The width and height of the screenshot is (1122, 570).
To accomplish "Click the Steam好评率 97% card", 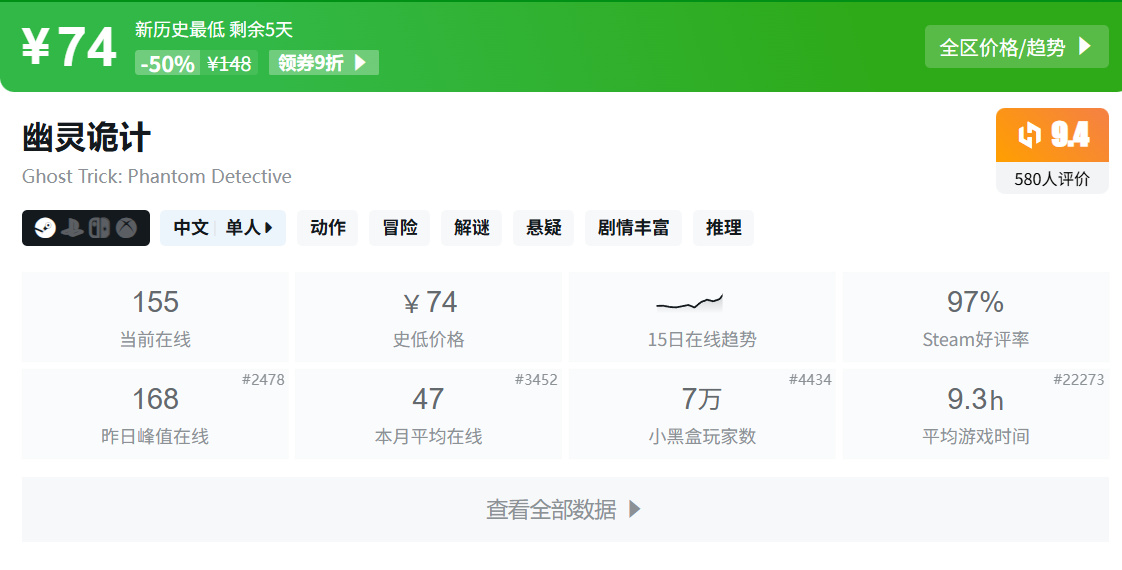I will [975, 317].
